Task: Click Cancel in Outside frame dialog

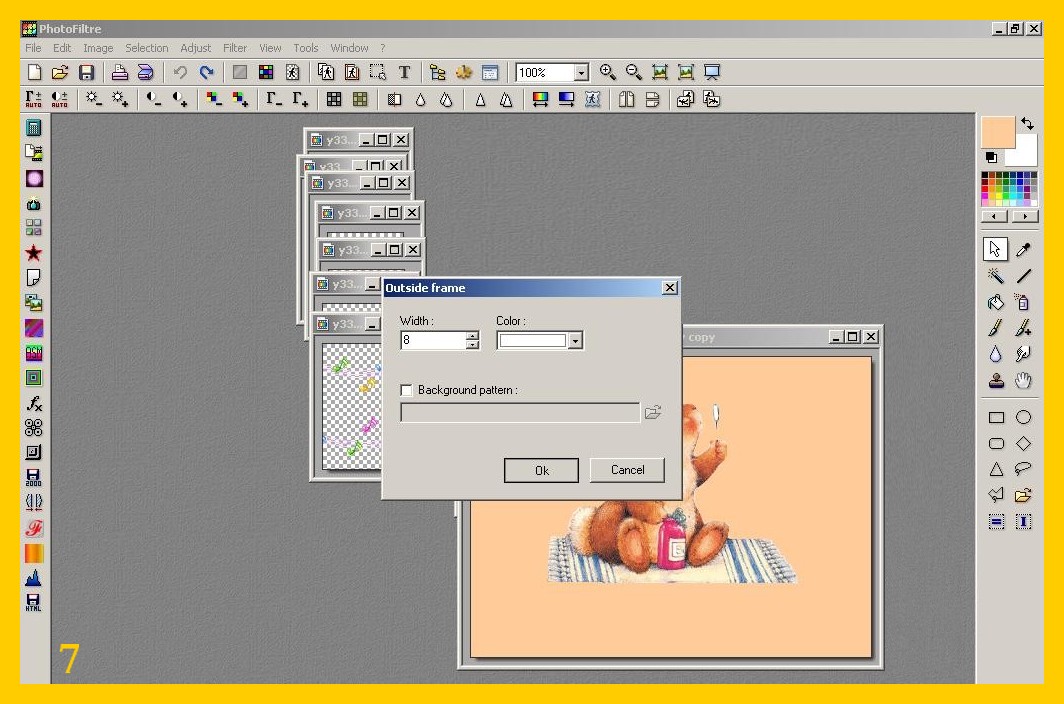Action: [x=627, y=470]
